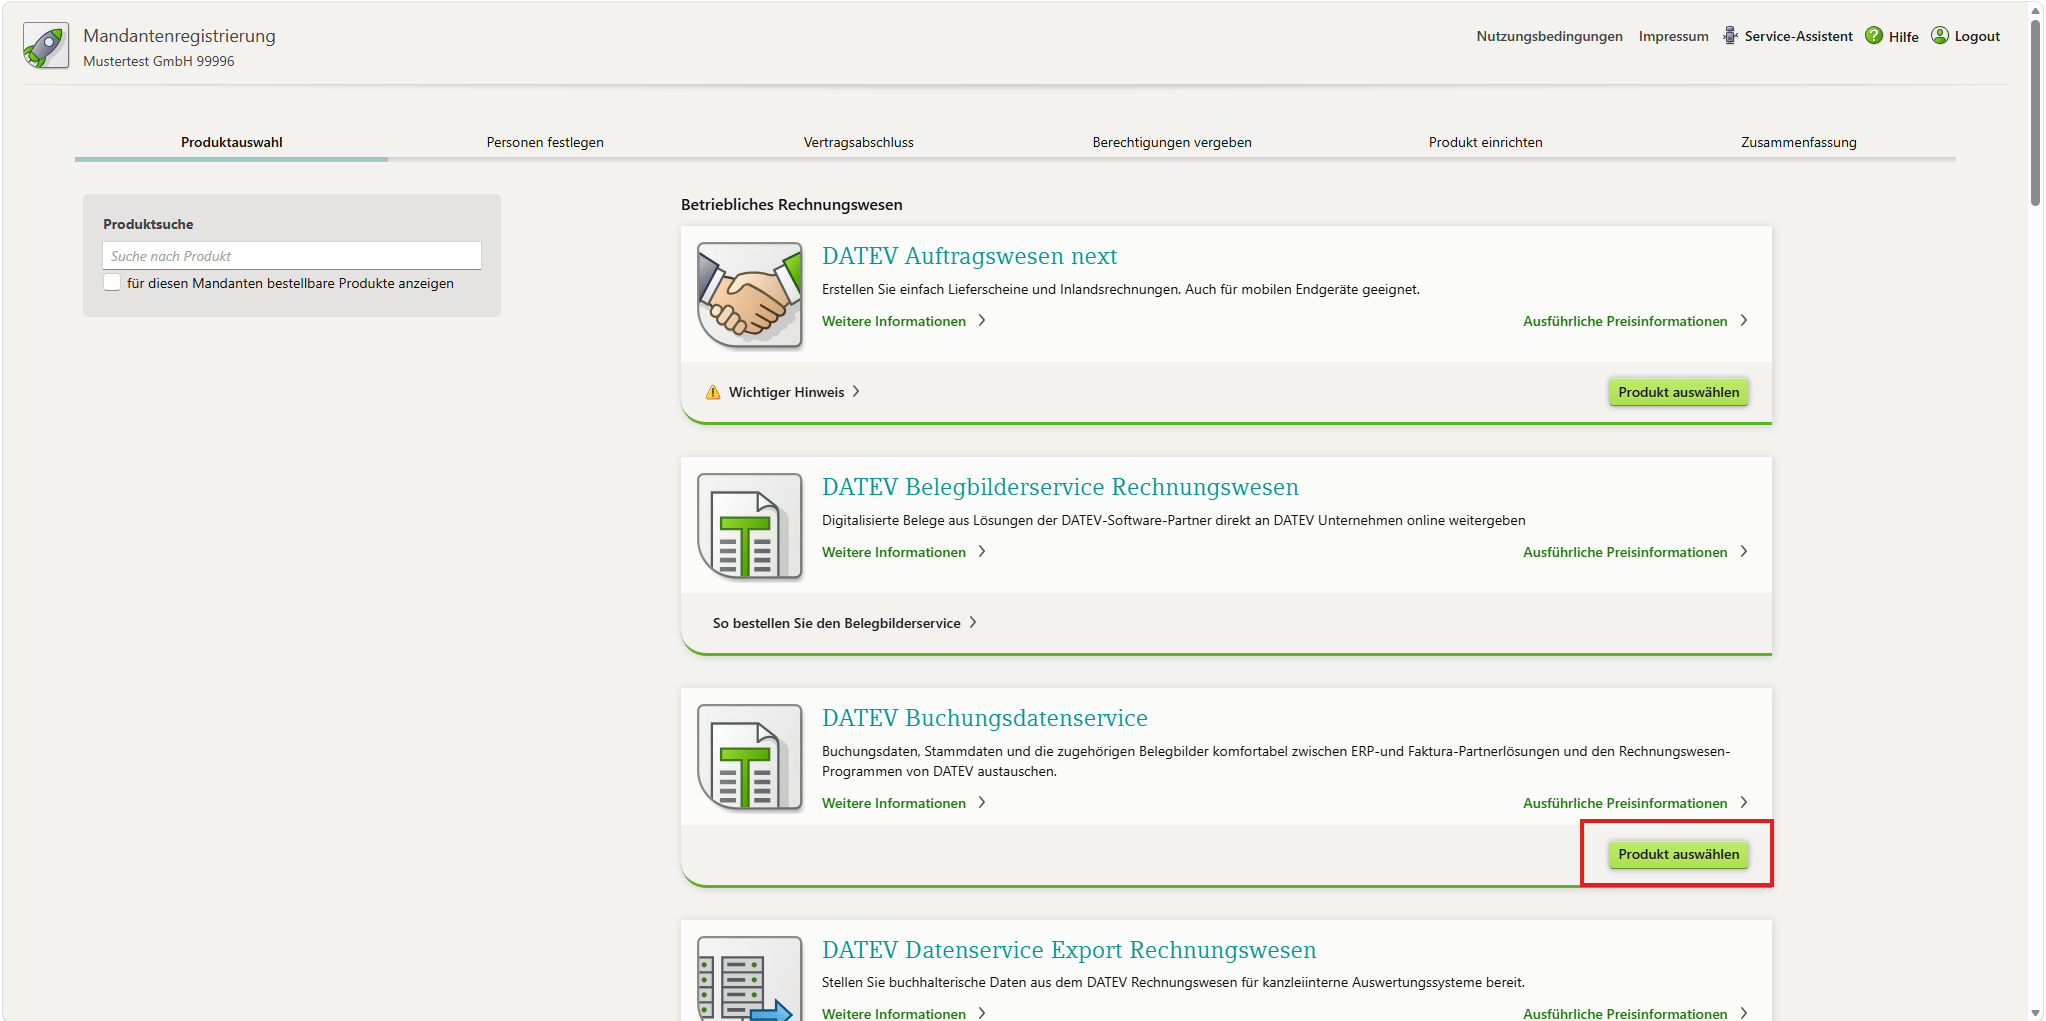Open the DATEV Datenservice Export Rechnungswesen title
Screen dimensions: 2046x1021
(x=1069, y=950)
